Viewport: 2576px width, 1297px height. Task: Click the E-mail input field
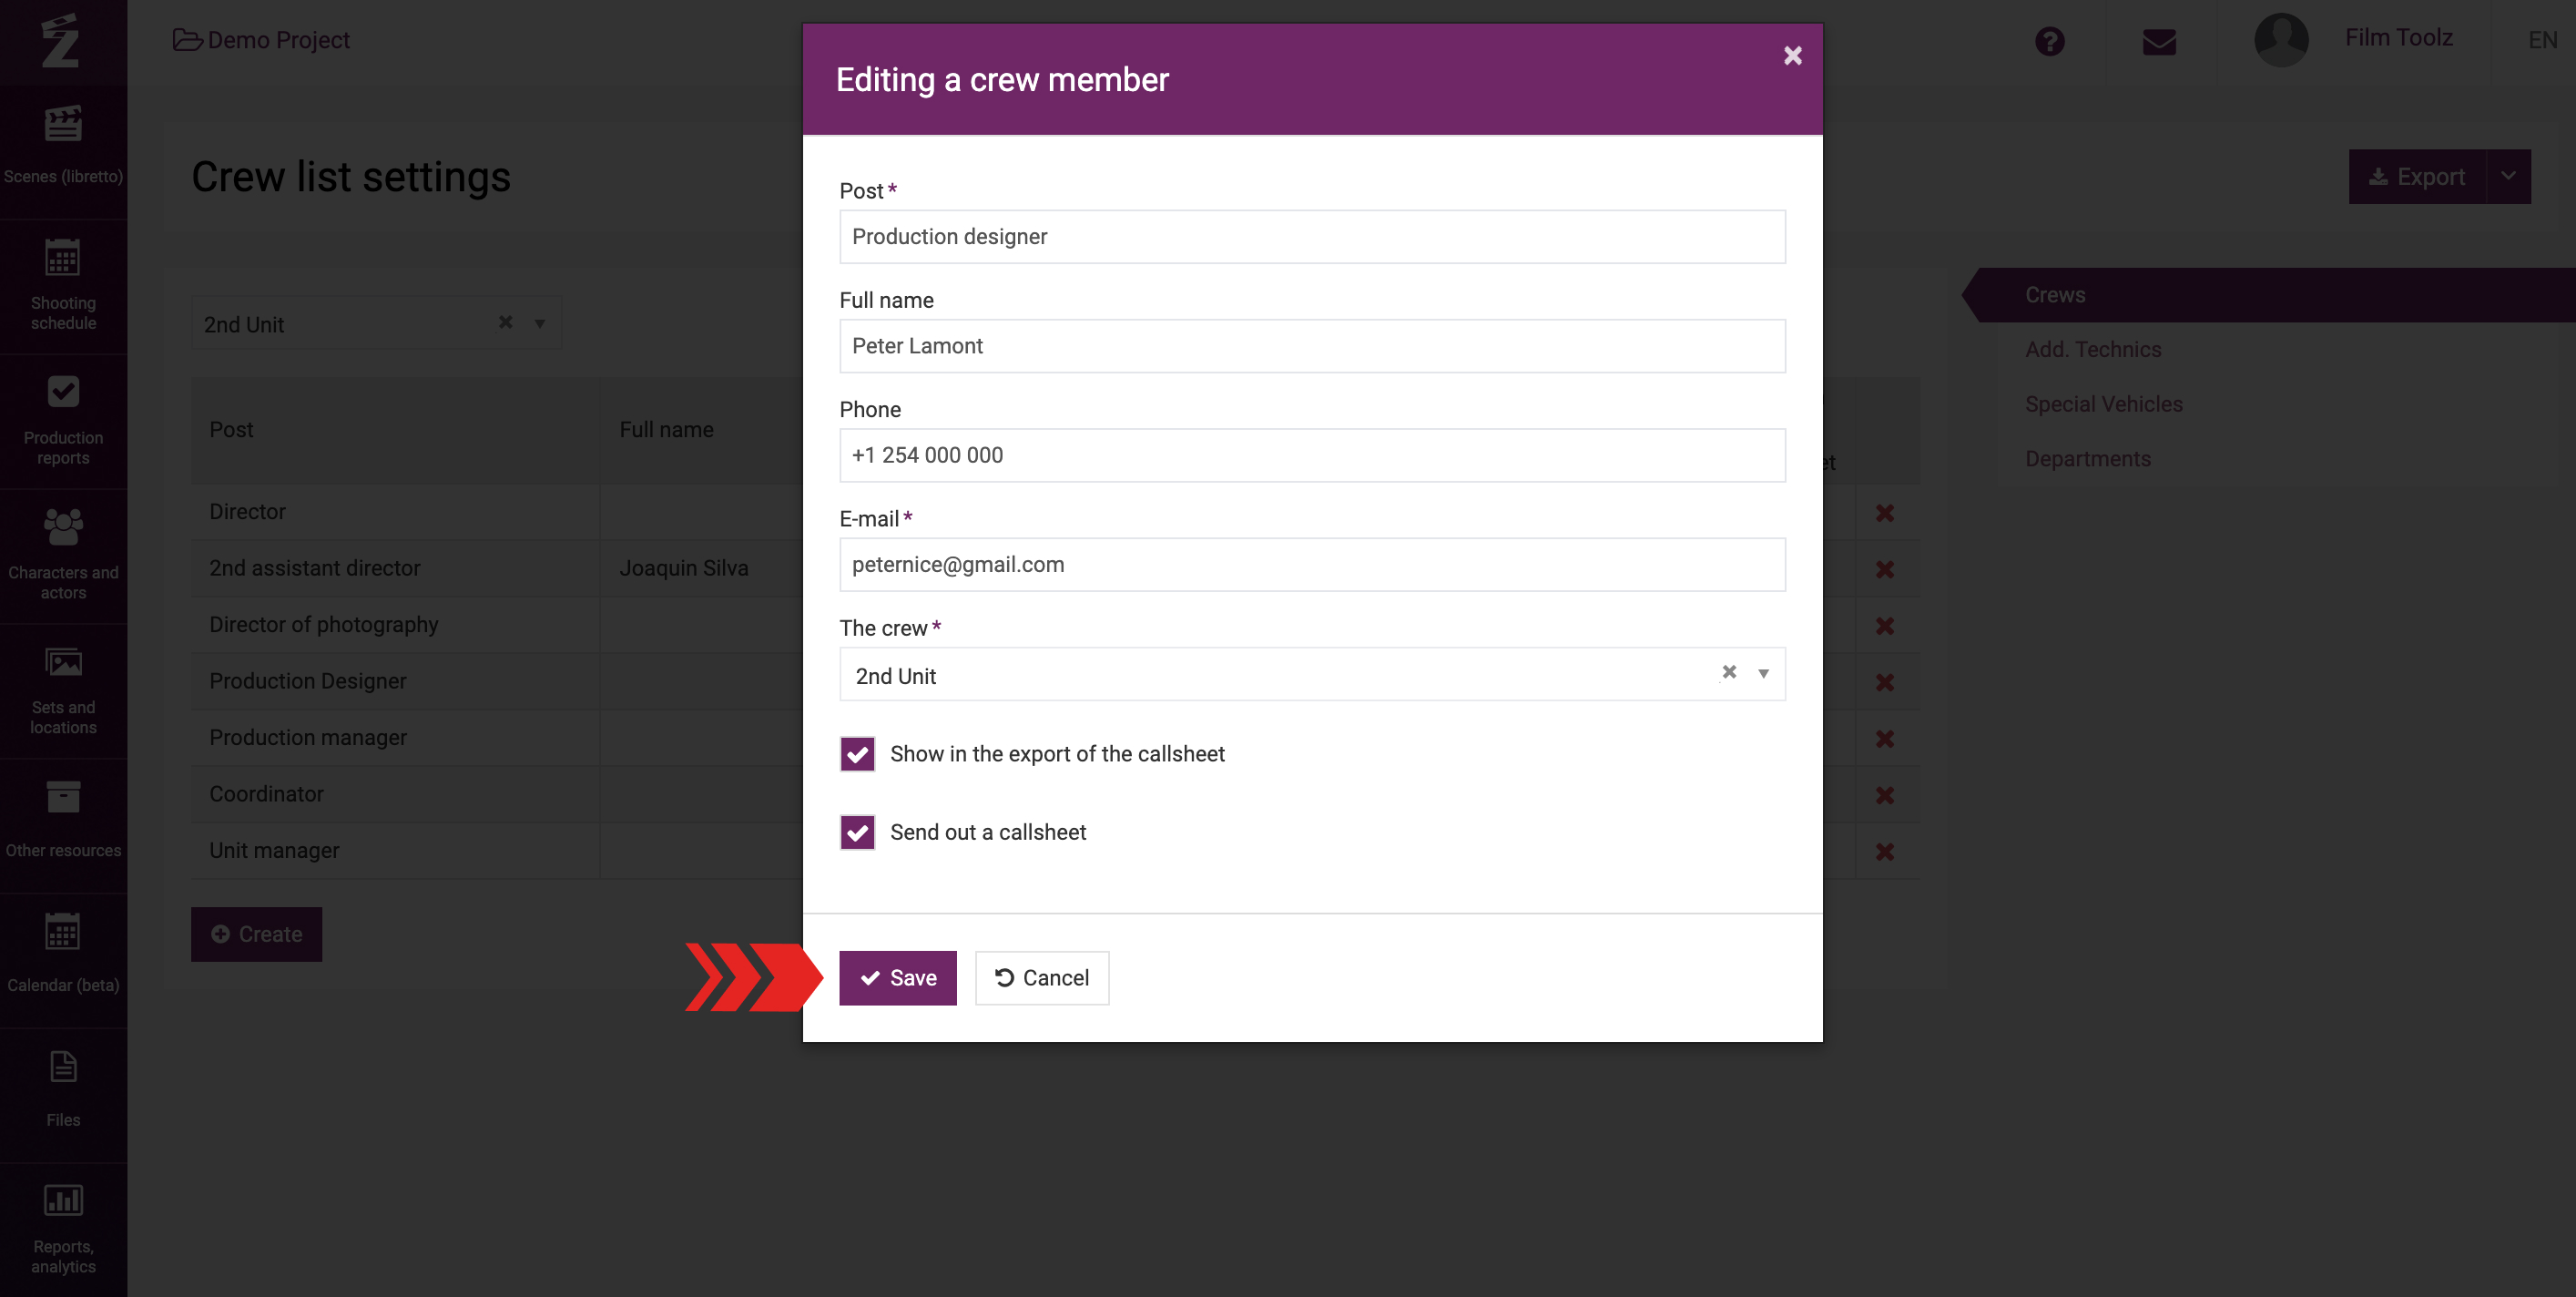pos(1312,565)
